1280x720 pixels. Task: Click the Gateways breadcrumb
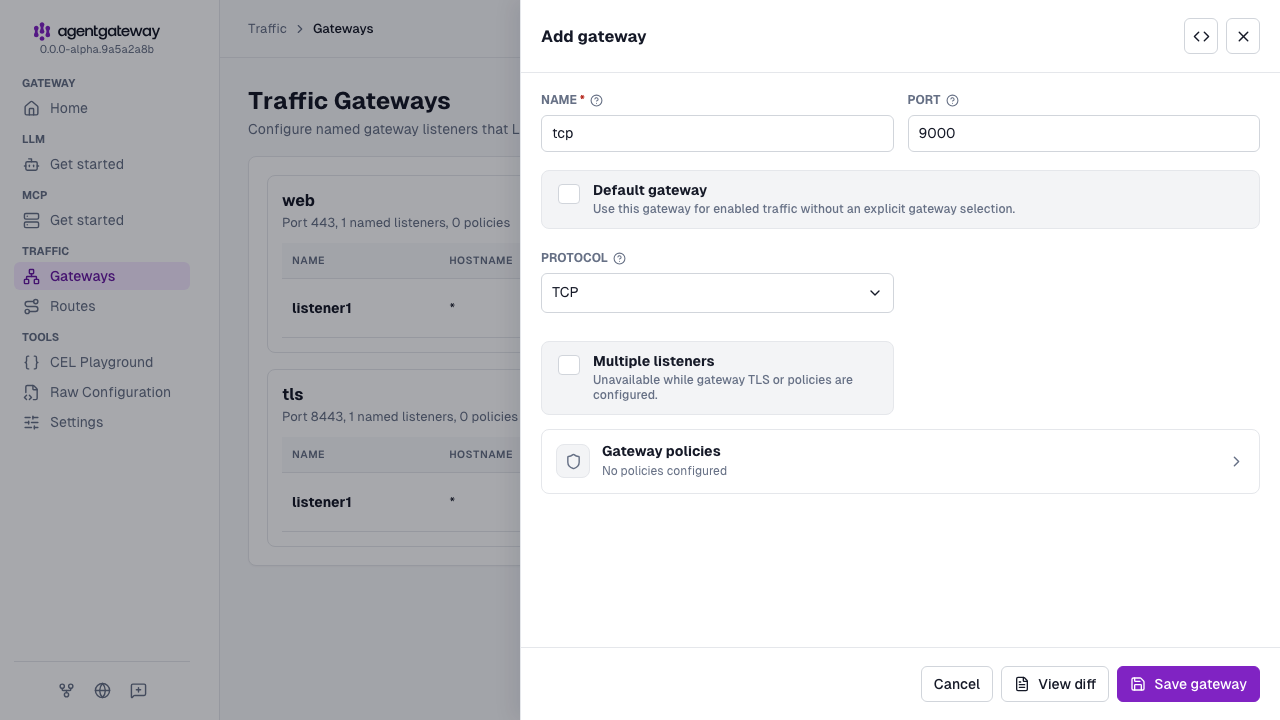coord(343,29)
